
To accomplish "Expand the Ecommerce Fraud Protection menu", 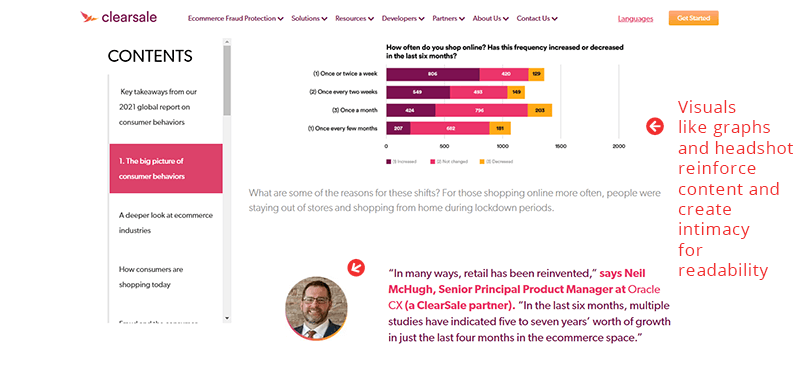I will (236, 18).
